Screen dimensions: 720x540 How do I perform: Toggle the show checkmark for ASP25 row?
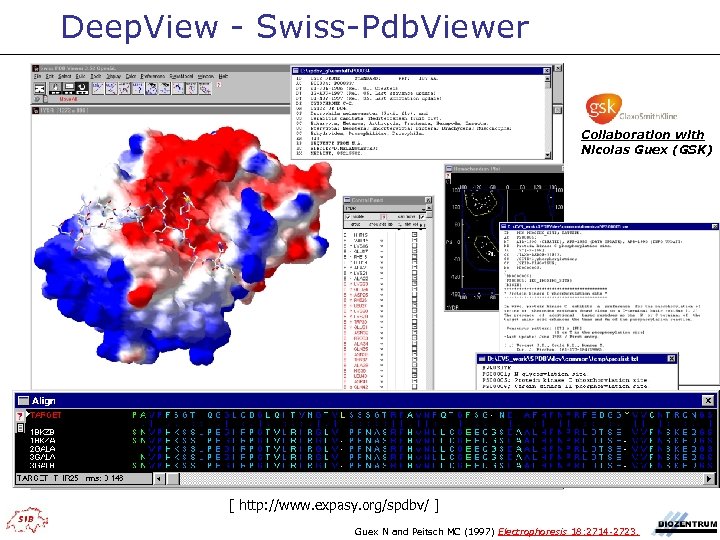(382, 295)
